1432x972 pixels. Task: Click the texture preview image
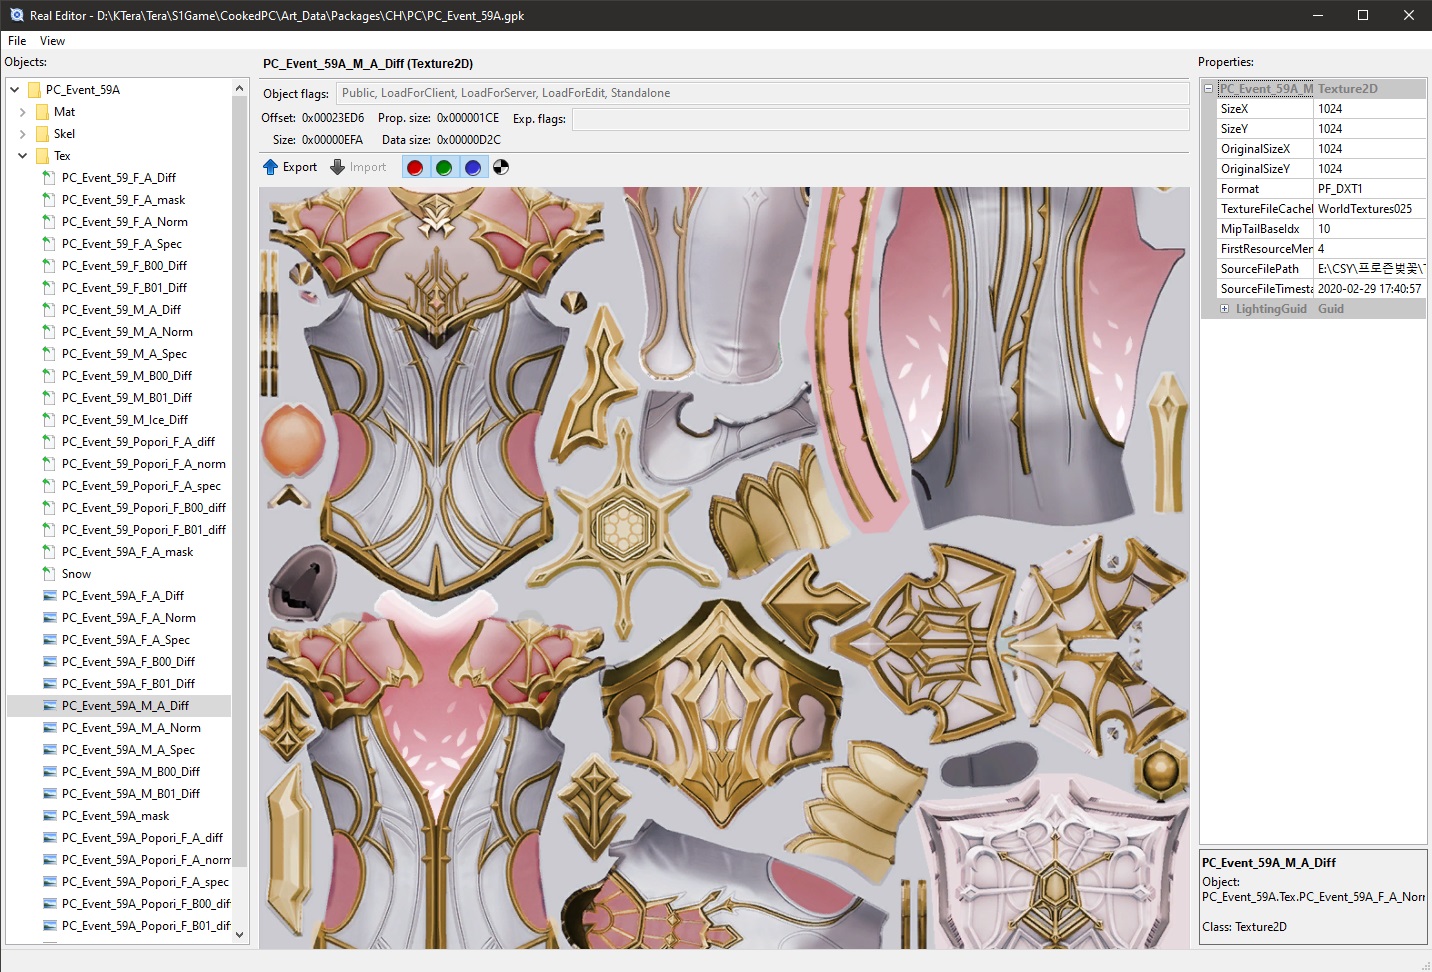pyautogui.click(x=724, y=567)
